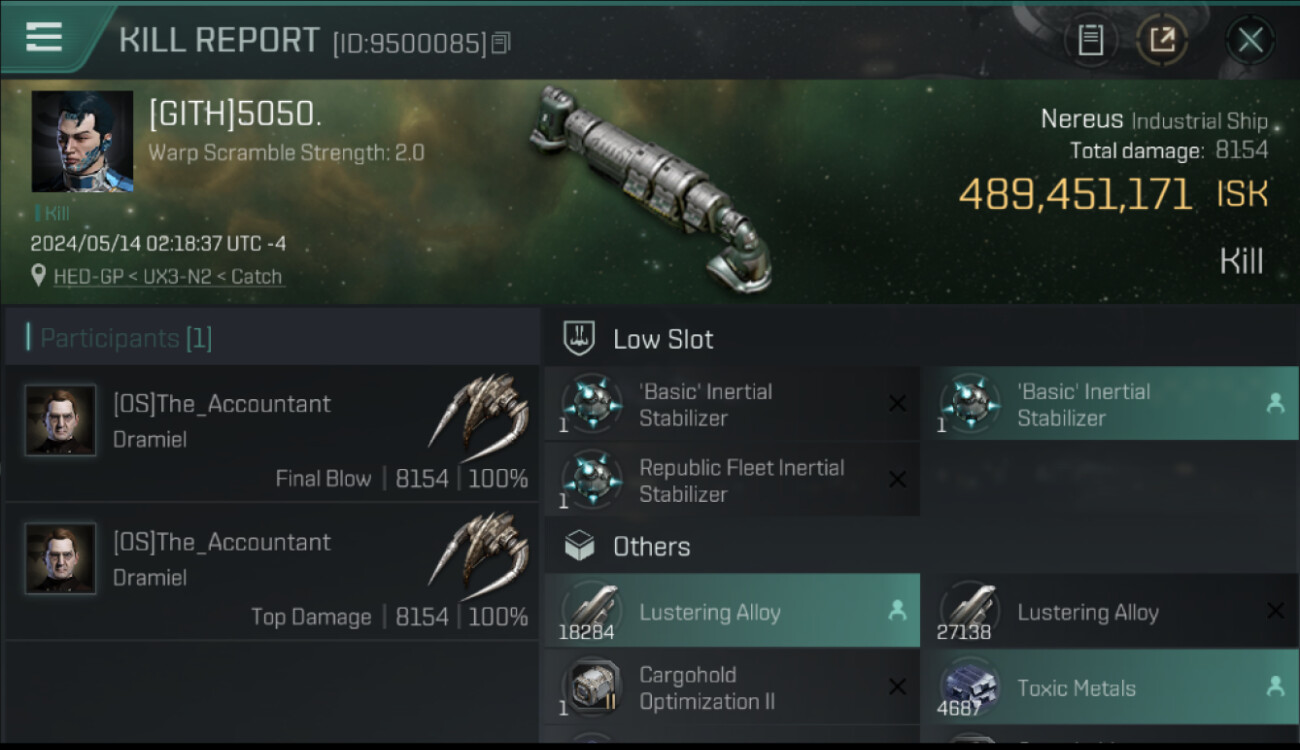
Task: Open the hamburger menu
Action: click(x=44, y=37)
